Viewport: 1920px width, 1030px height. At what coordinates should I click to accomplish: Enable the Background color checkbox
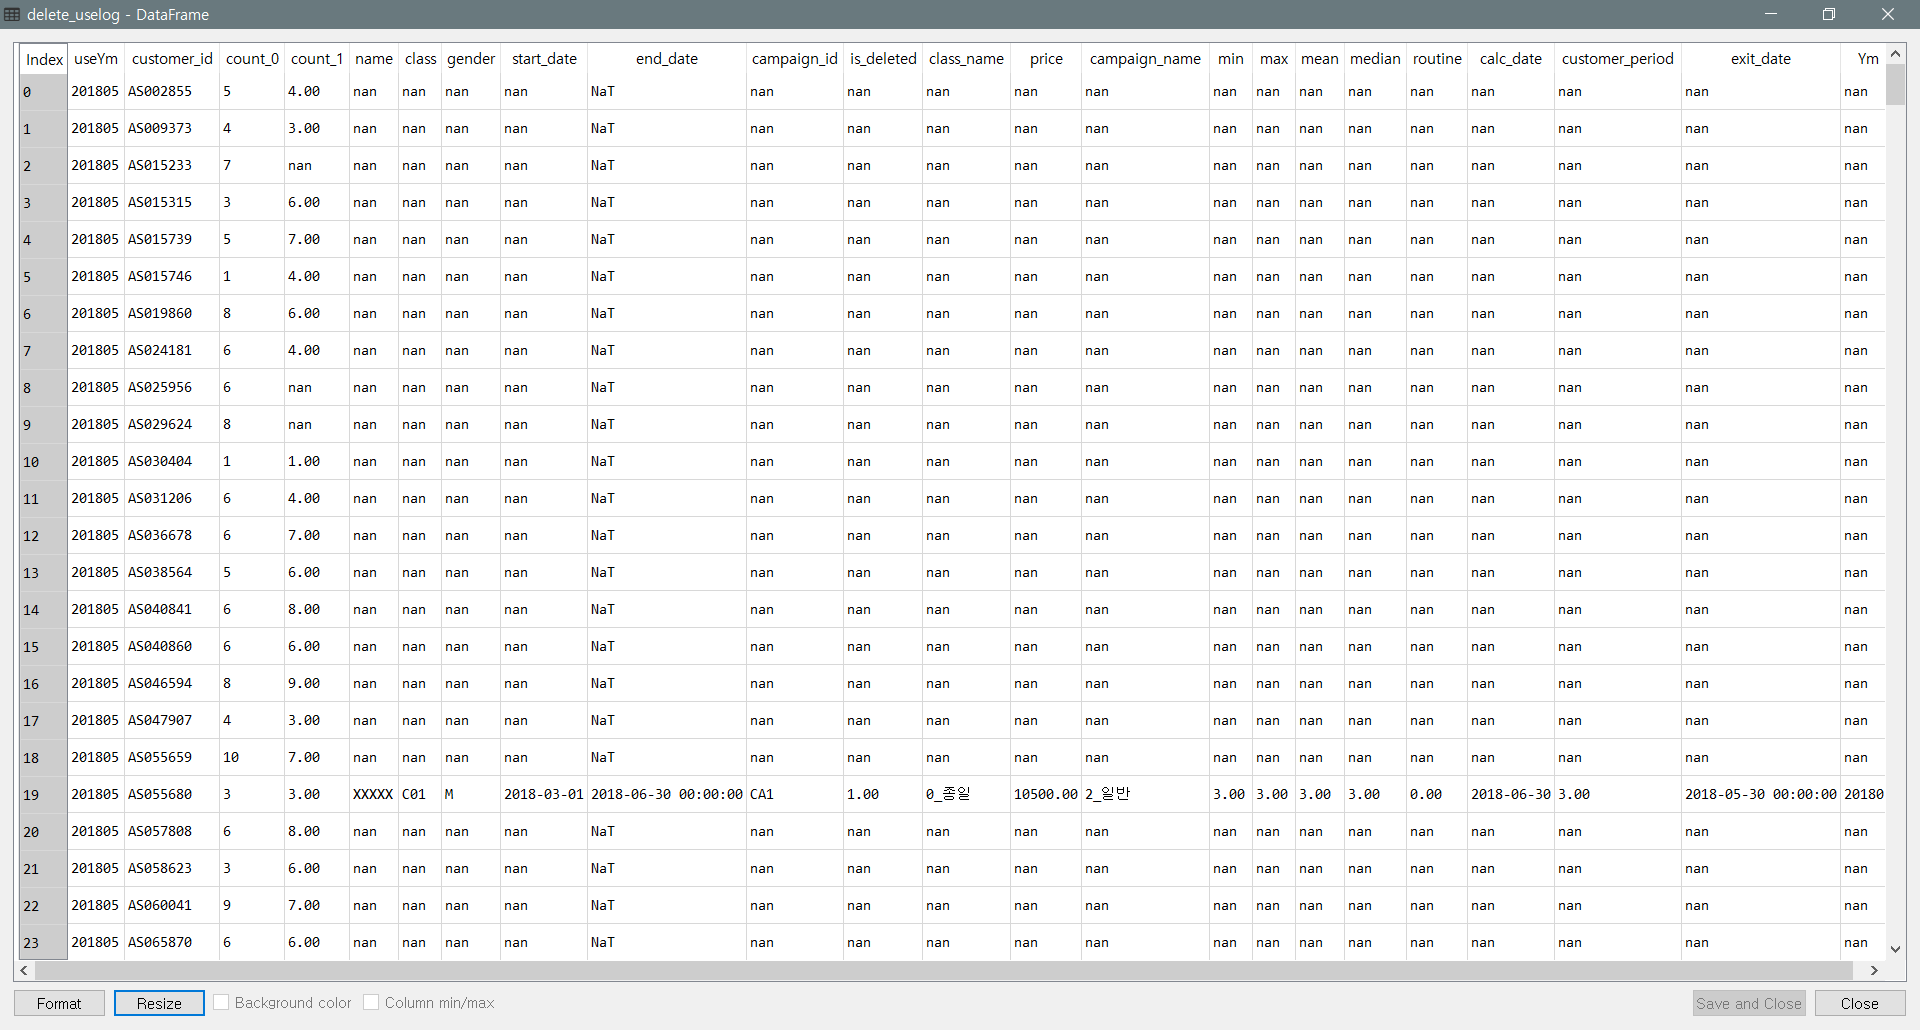click(x=221, y=1002)
